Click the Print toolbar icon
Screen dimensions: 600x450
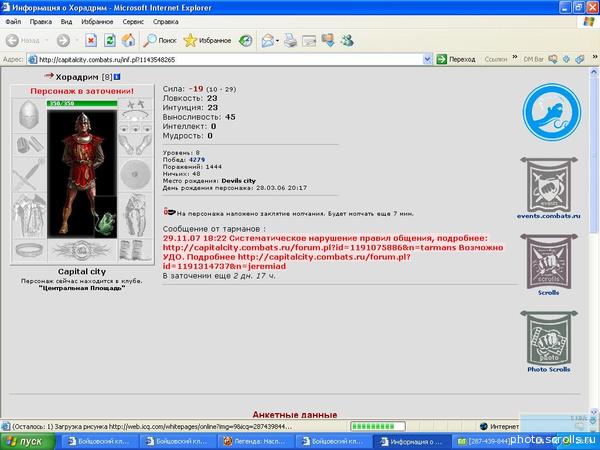coord(290,40)
